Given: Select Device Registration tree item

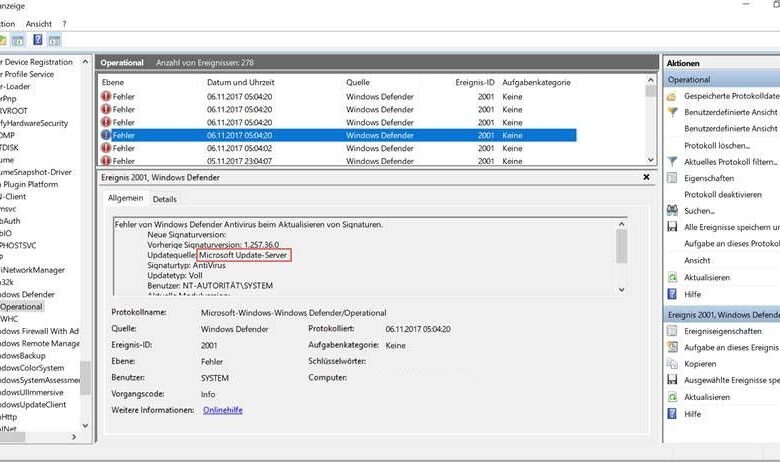Looking at the screenshot, I should point(37,62).
